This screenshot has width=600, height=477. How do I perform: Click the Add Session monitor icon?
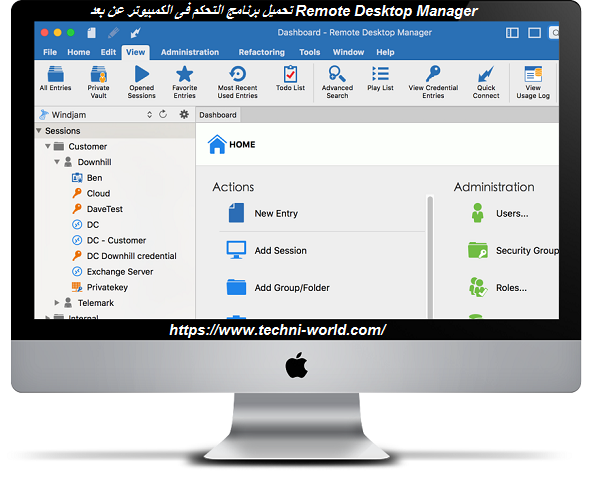(236, 250)
